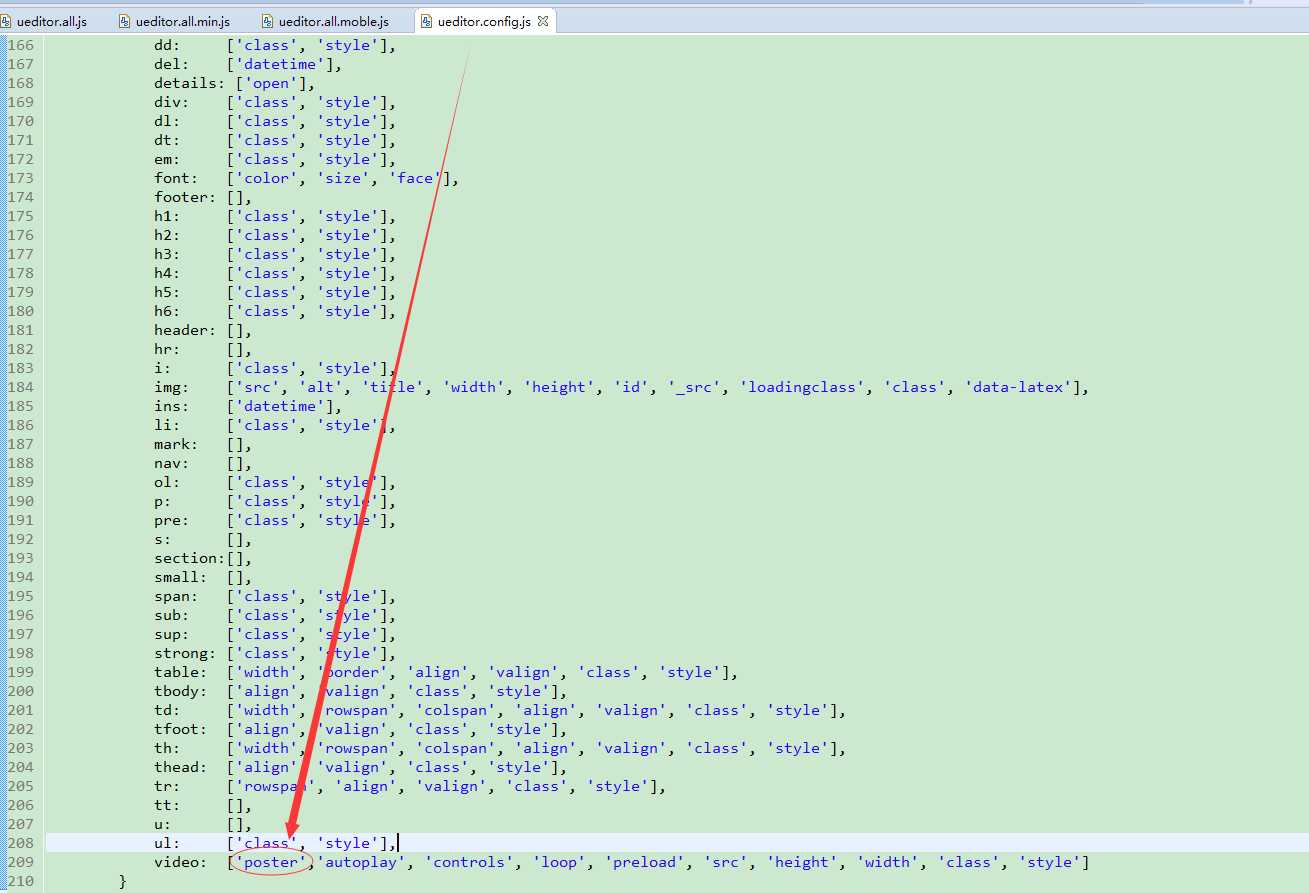Close the ueditor.config.js tab
Screen dimensions: 1309x893
coord(543,21)
